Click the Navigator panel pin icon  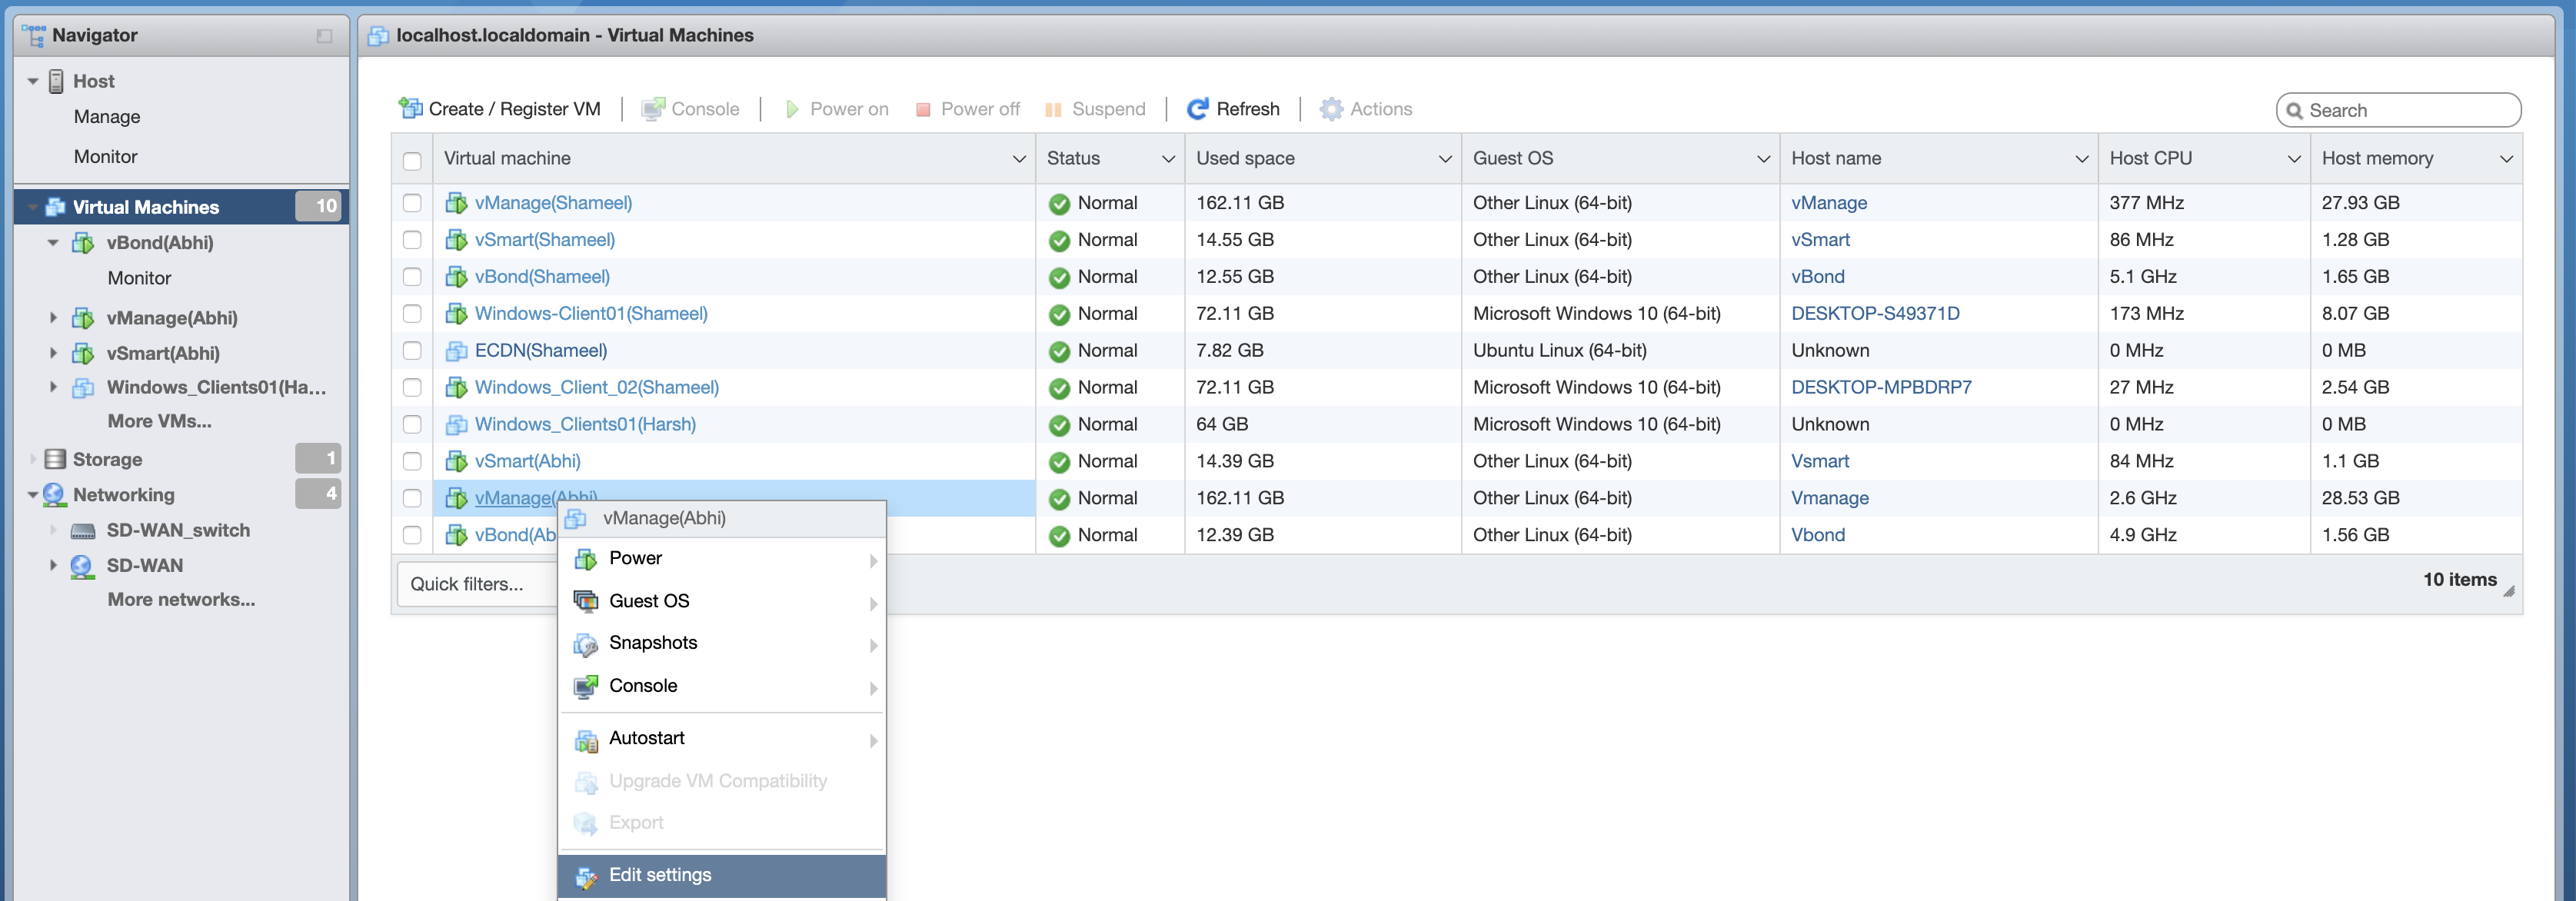click(x=322, y=35)
